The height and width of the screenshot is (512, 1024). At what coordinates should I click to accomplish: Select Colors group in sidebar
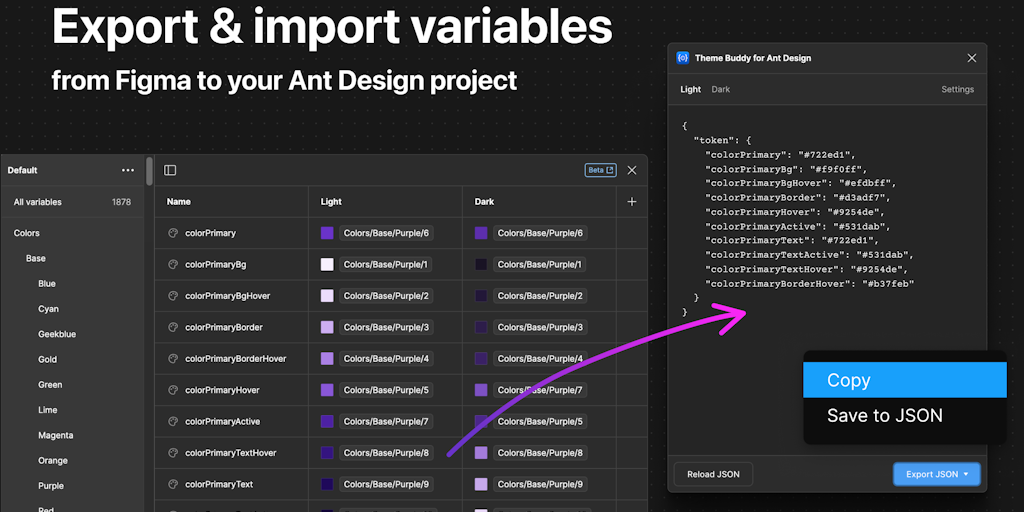click(27, 233)
